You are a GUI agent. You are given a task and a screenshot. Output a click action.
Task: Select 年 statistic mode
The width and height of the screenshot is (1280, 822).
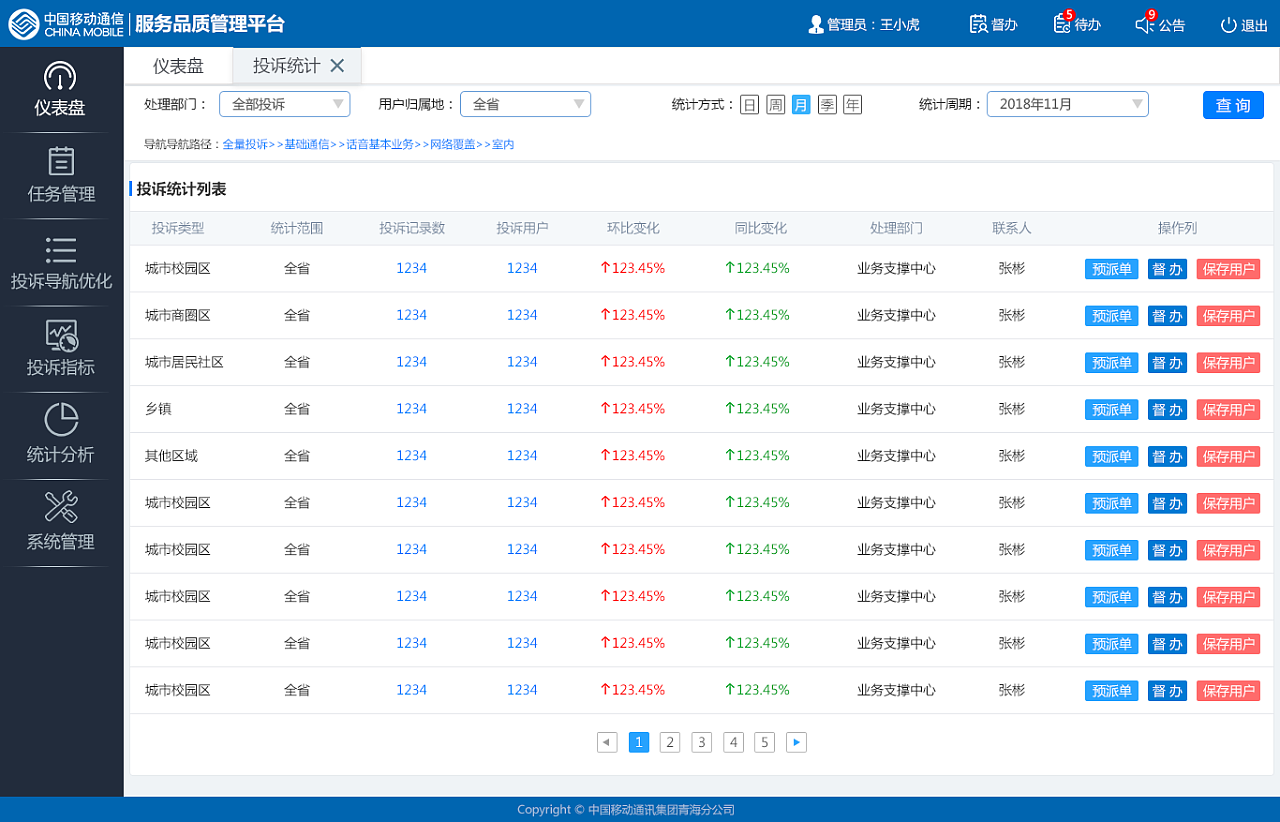point(852,105)
